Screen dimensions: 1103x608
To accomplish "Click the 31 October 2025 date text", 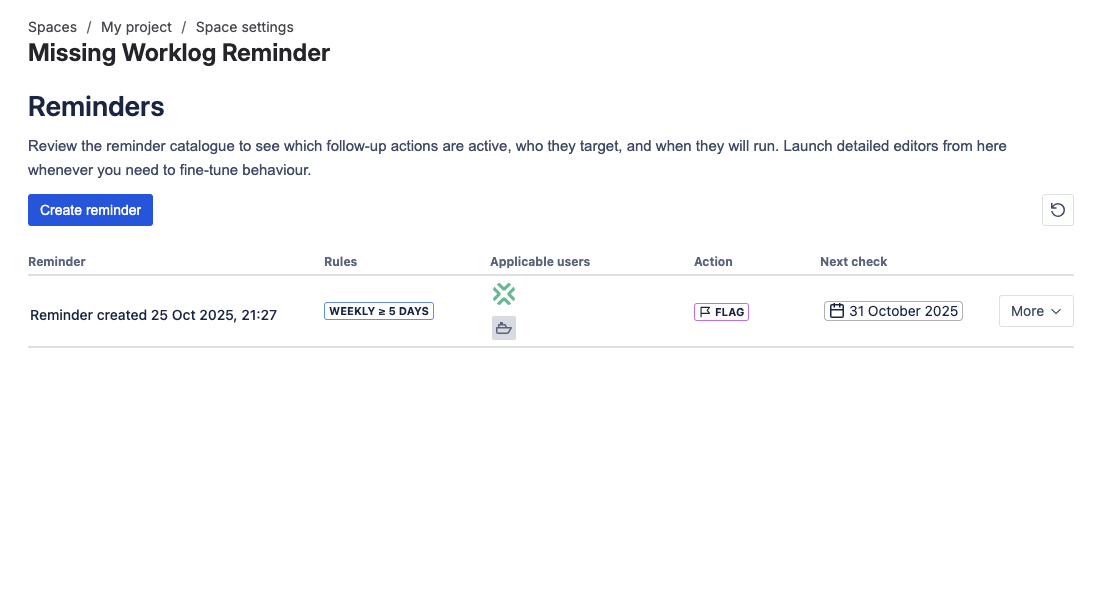I will coord(903,311).
